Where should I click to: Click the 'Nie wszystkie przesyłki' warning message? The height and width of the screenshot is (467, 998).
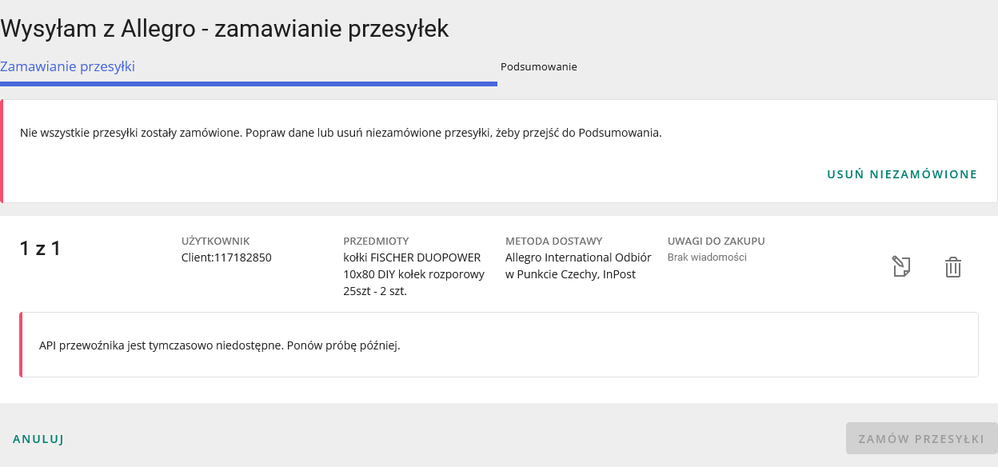tap(340, 132)
